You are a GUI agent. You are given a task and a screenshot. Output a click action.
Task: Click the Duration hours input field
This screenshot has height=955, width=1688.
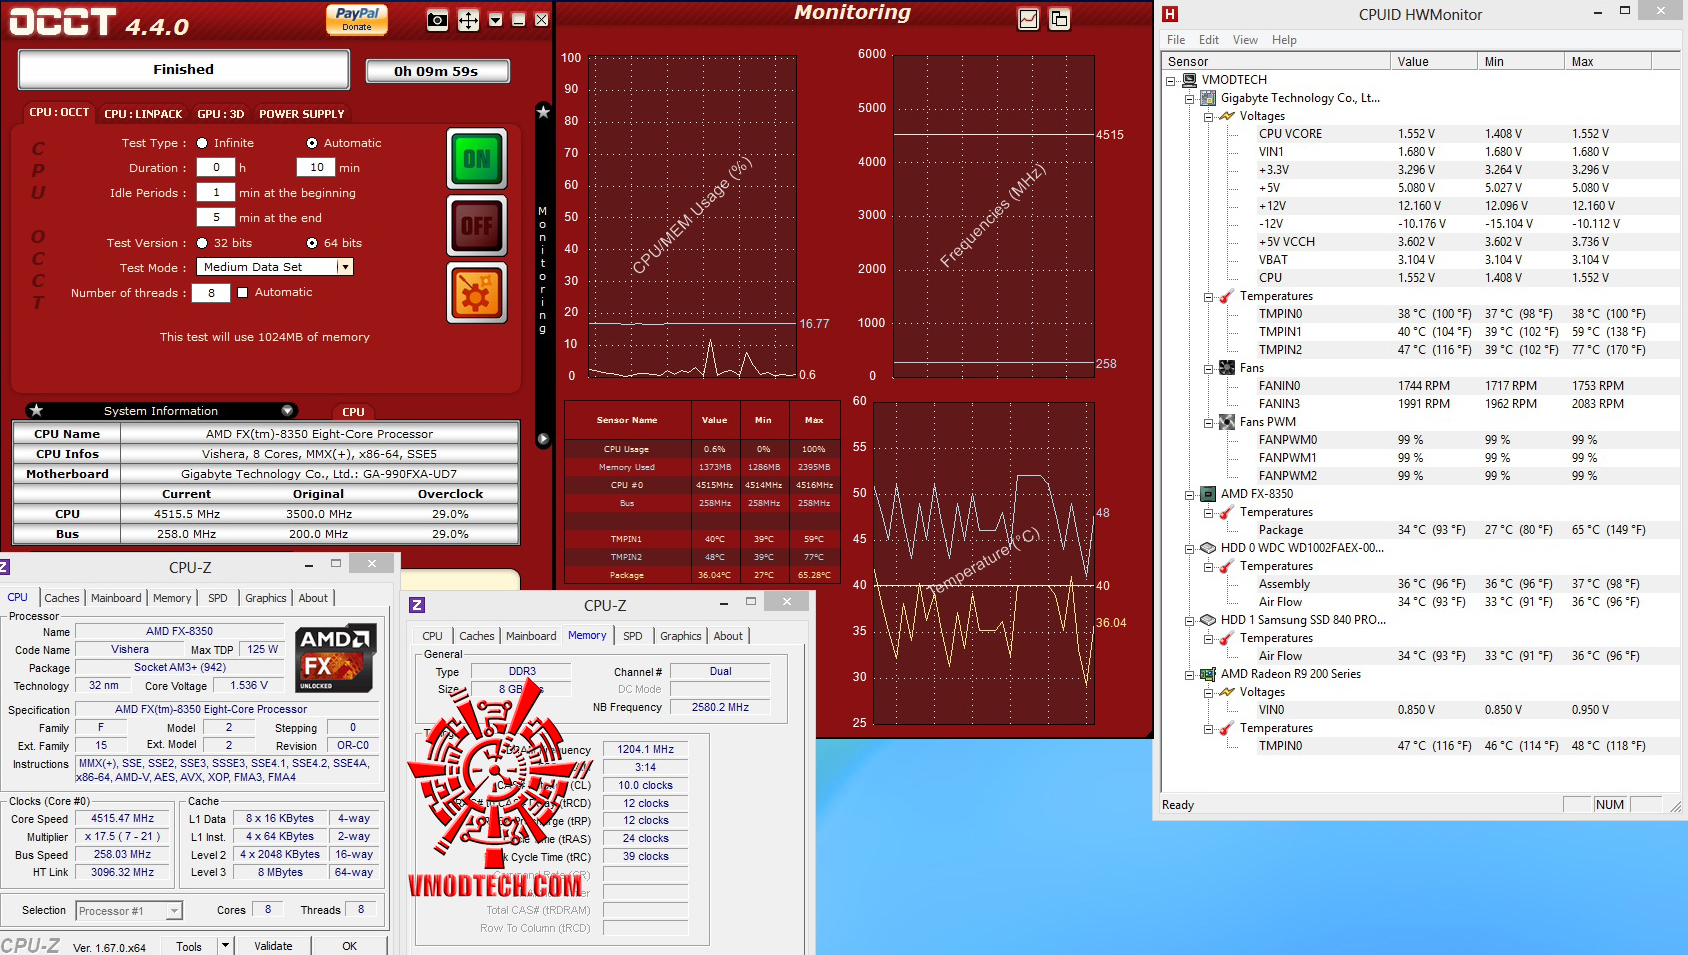(x=216, y=168)
